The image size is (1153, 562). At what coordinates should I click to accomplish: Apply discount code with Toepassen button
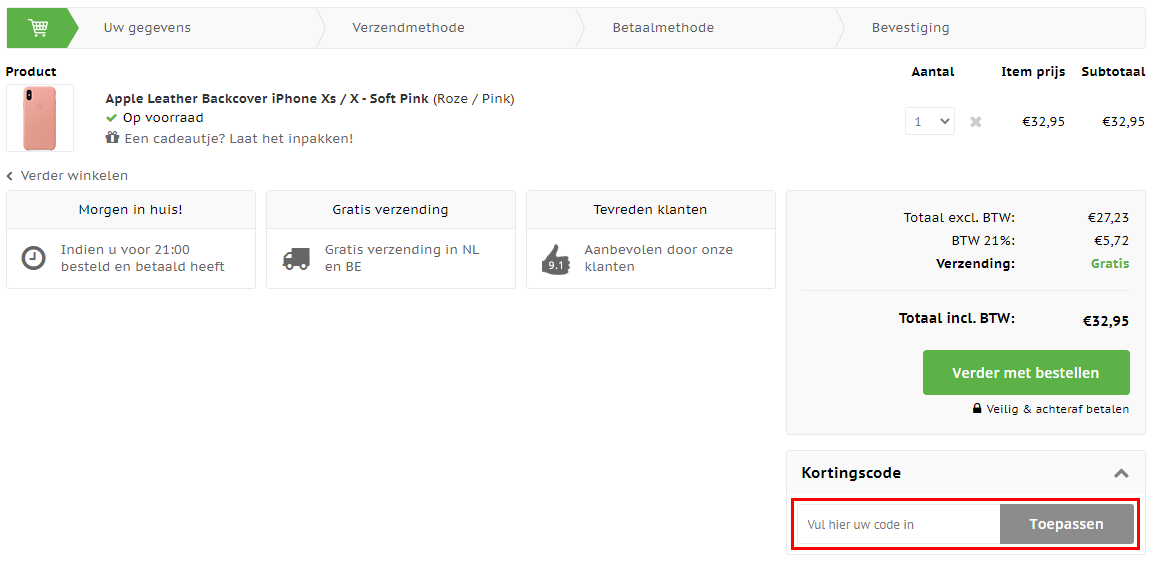coord(1066,524)
